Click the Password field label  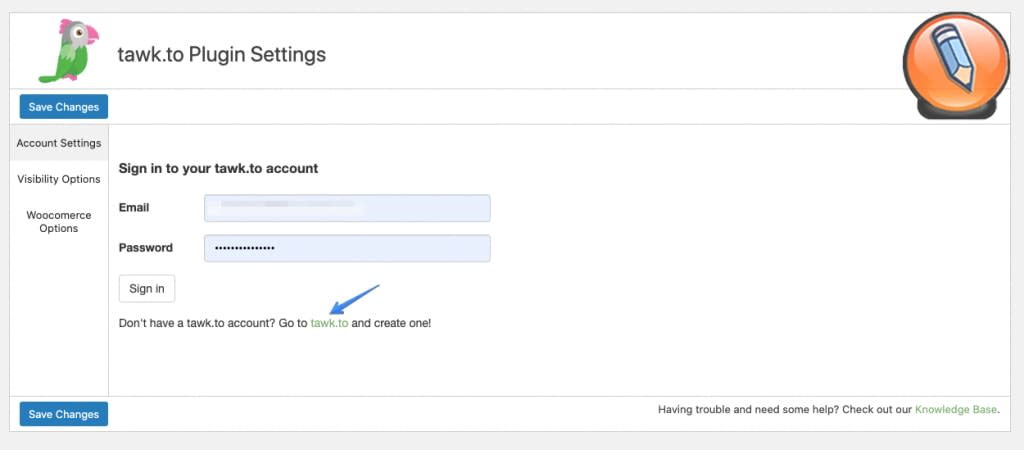coord(146,248)
